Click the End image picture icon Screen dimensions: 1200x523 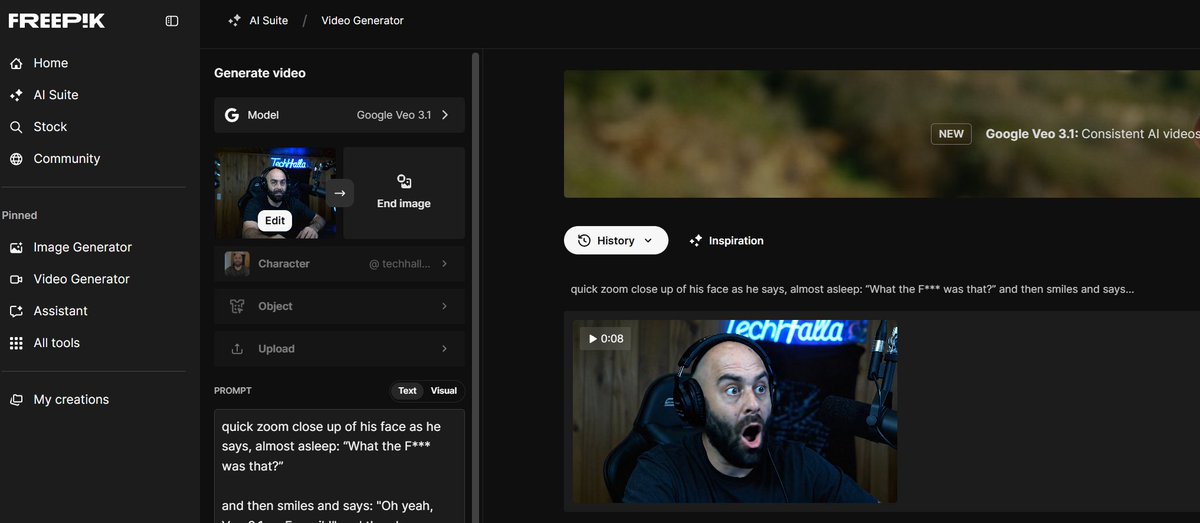point(404,181)
